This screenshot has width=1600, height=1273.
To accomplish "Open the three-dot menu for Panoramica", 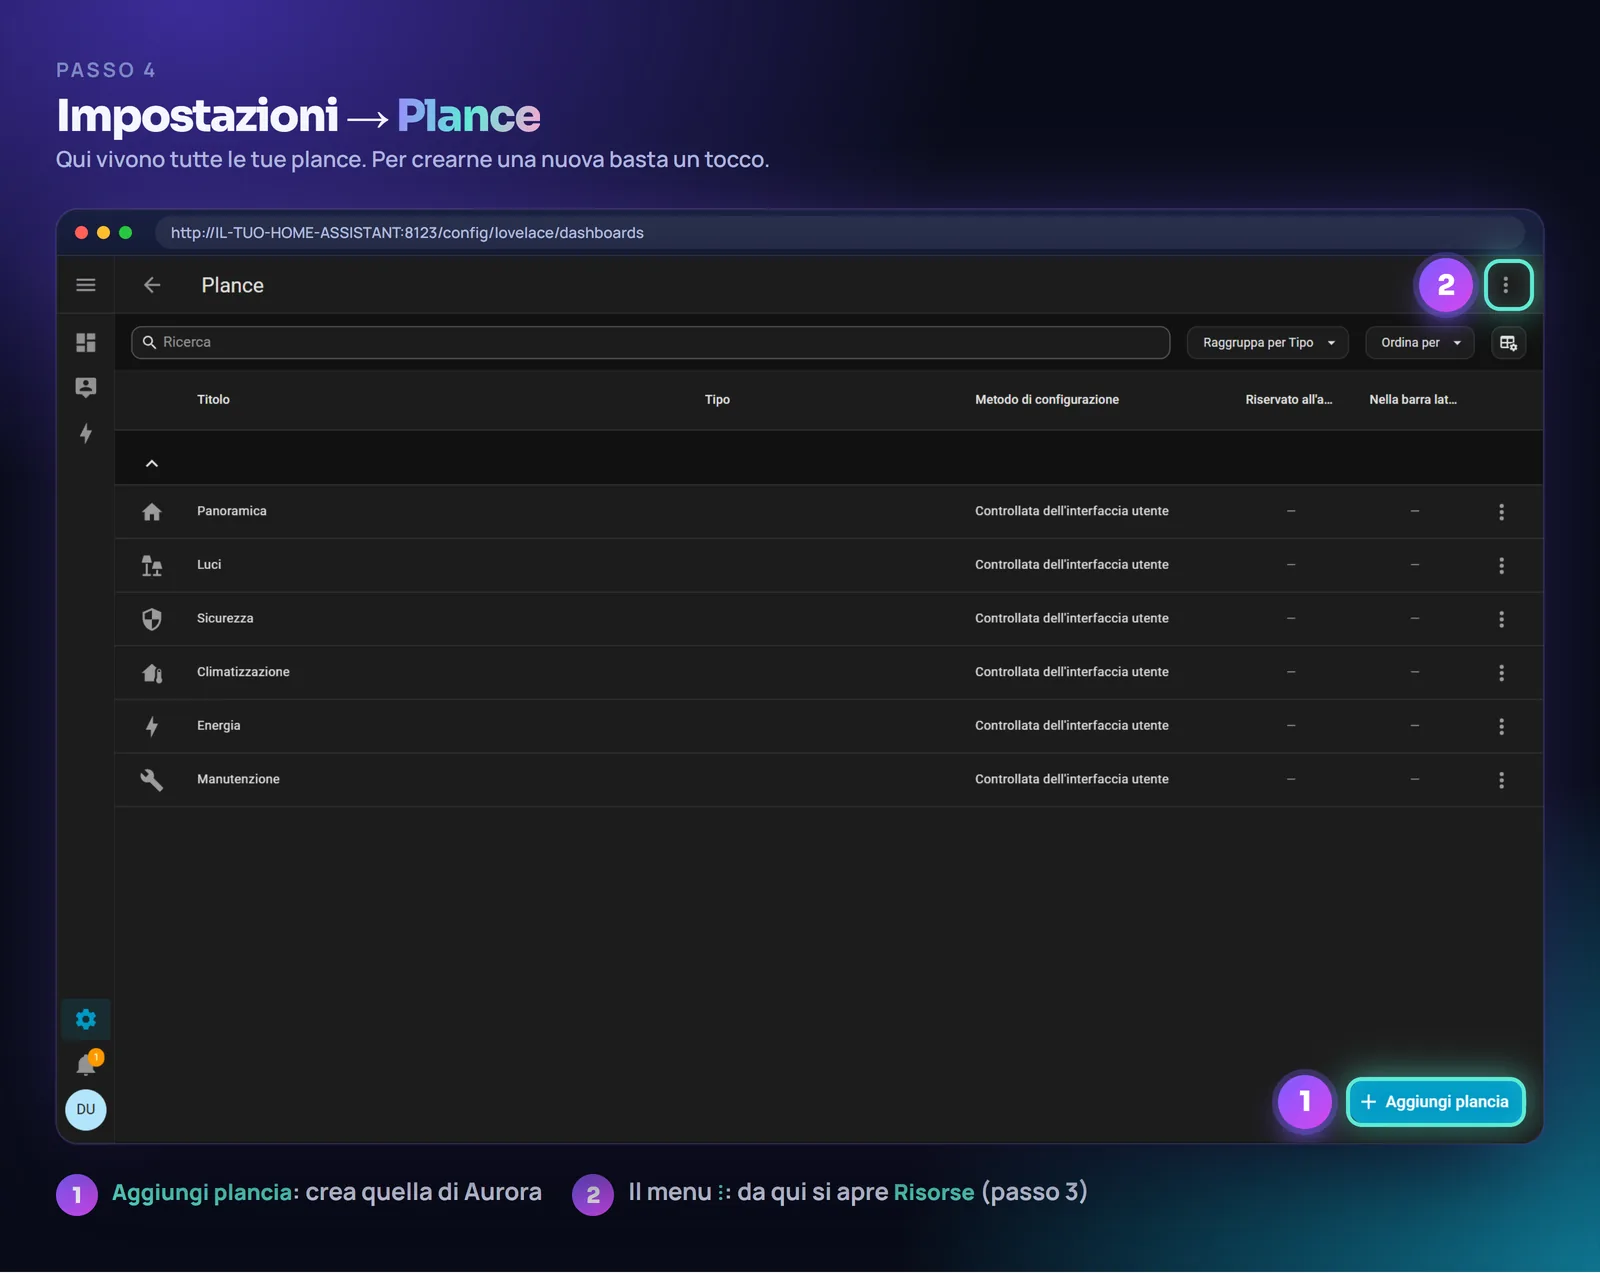I will 1501,512.
